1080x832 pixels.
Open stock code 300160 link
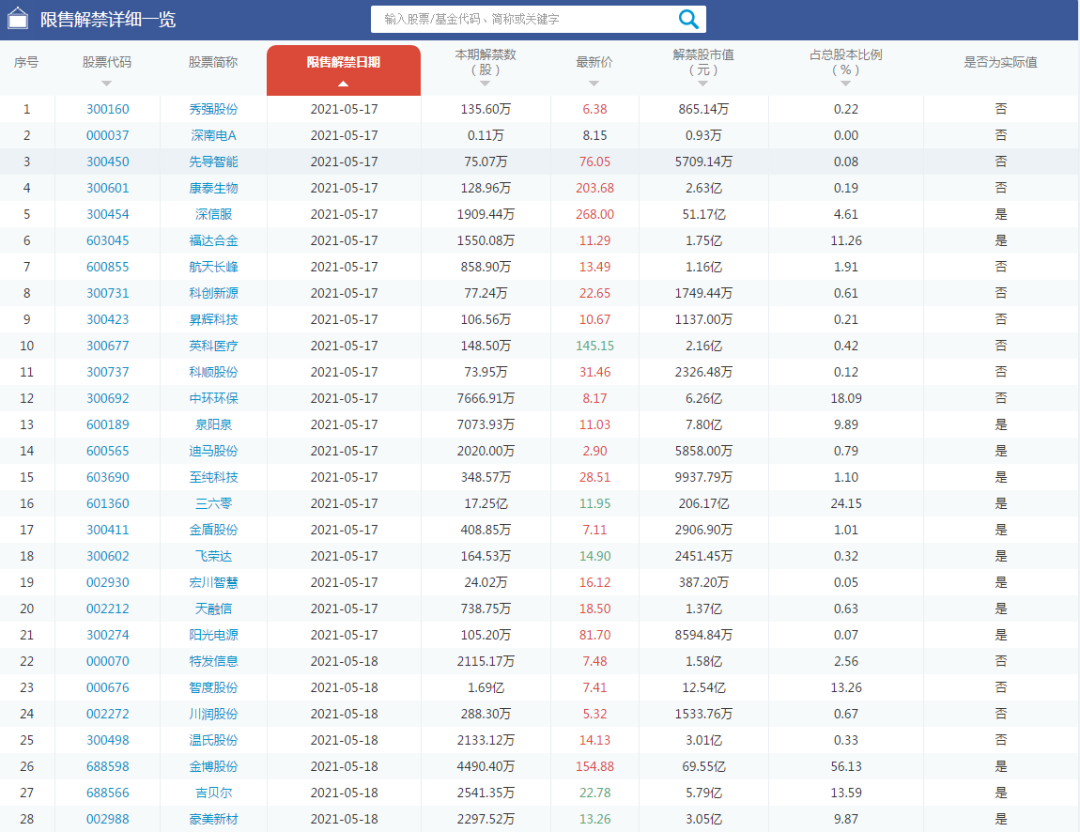(107, 109)
